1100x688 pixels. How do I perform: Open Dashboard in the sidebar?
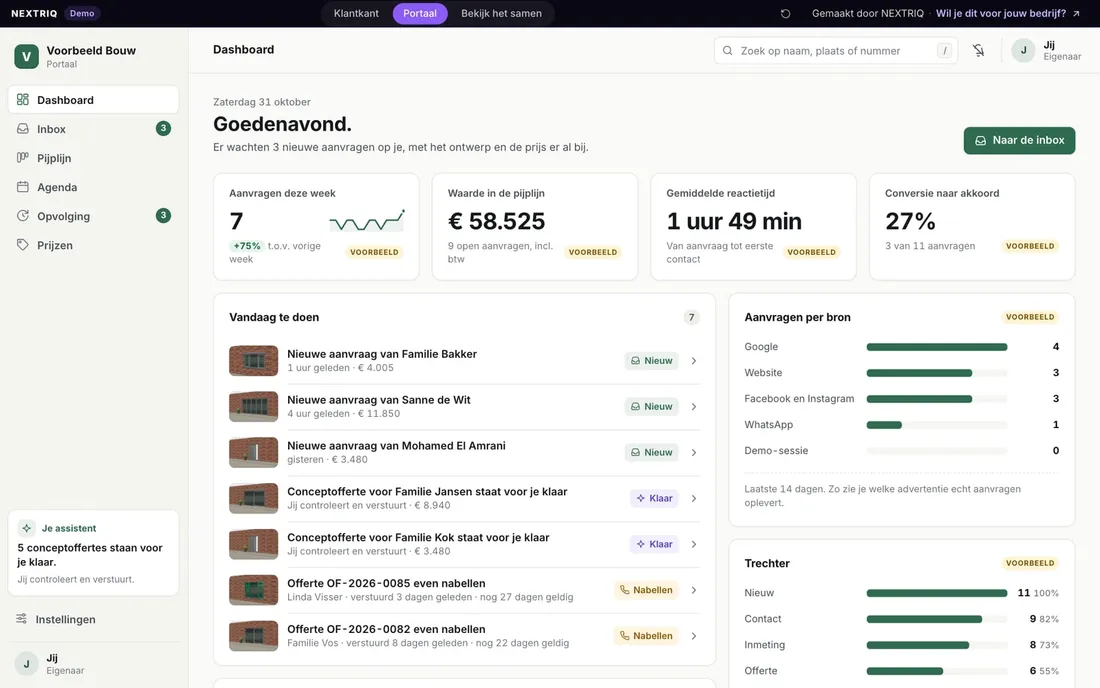[93, 100]
